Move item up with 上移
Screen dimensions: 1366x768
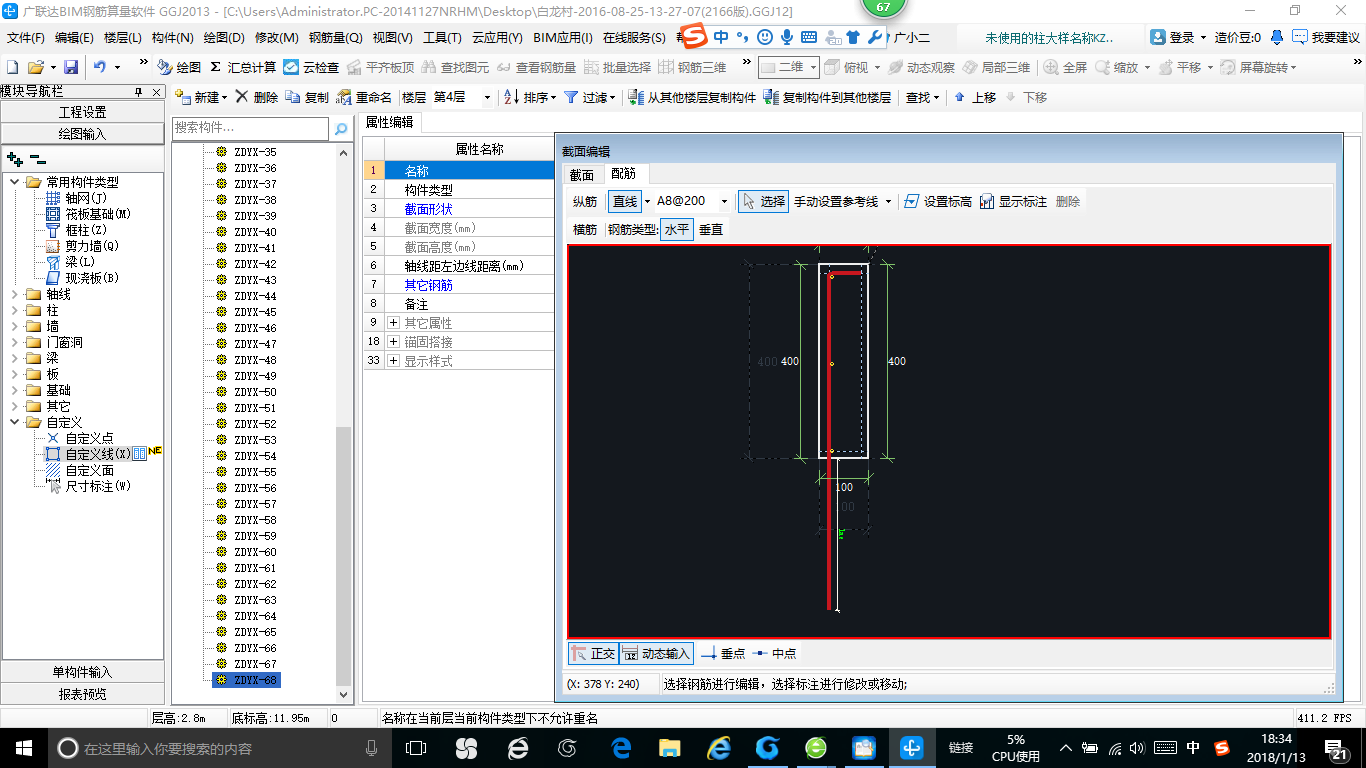click(975, 97)
